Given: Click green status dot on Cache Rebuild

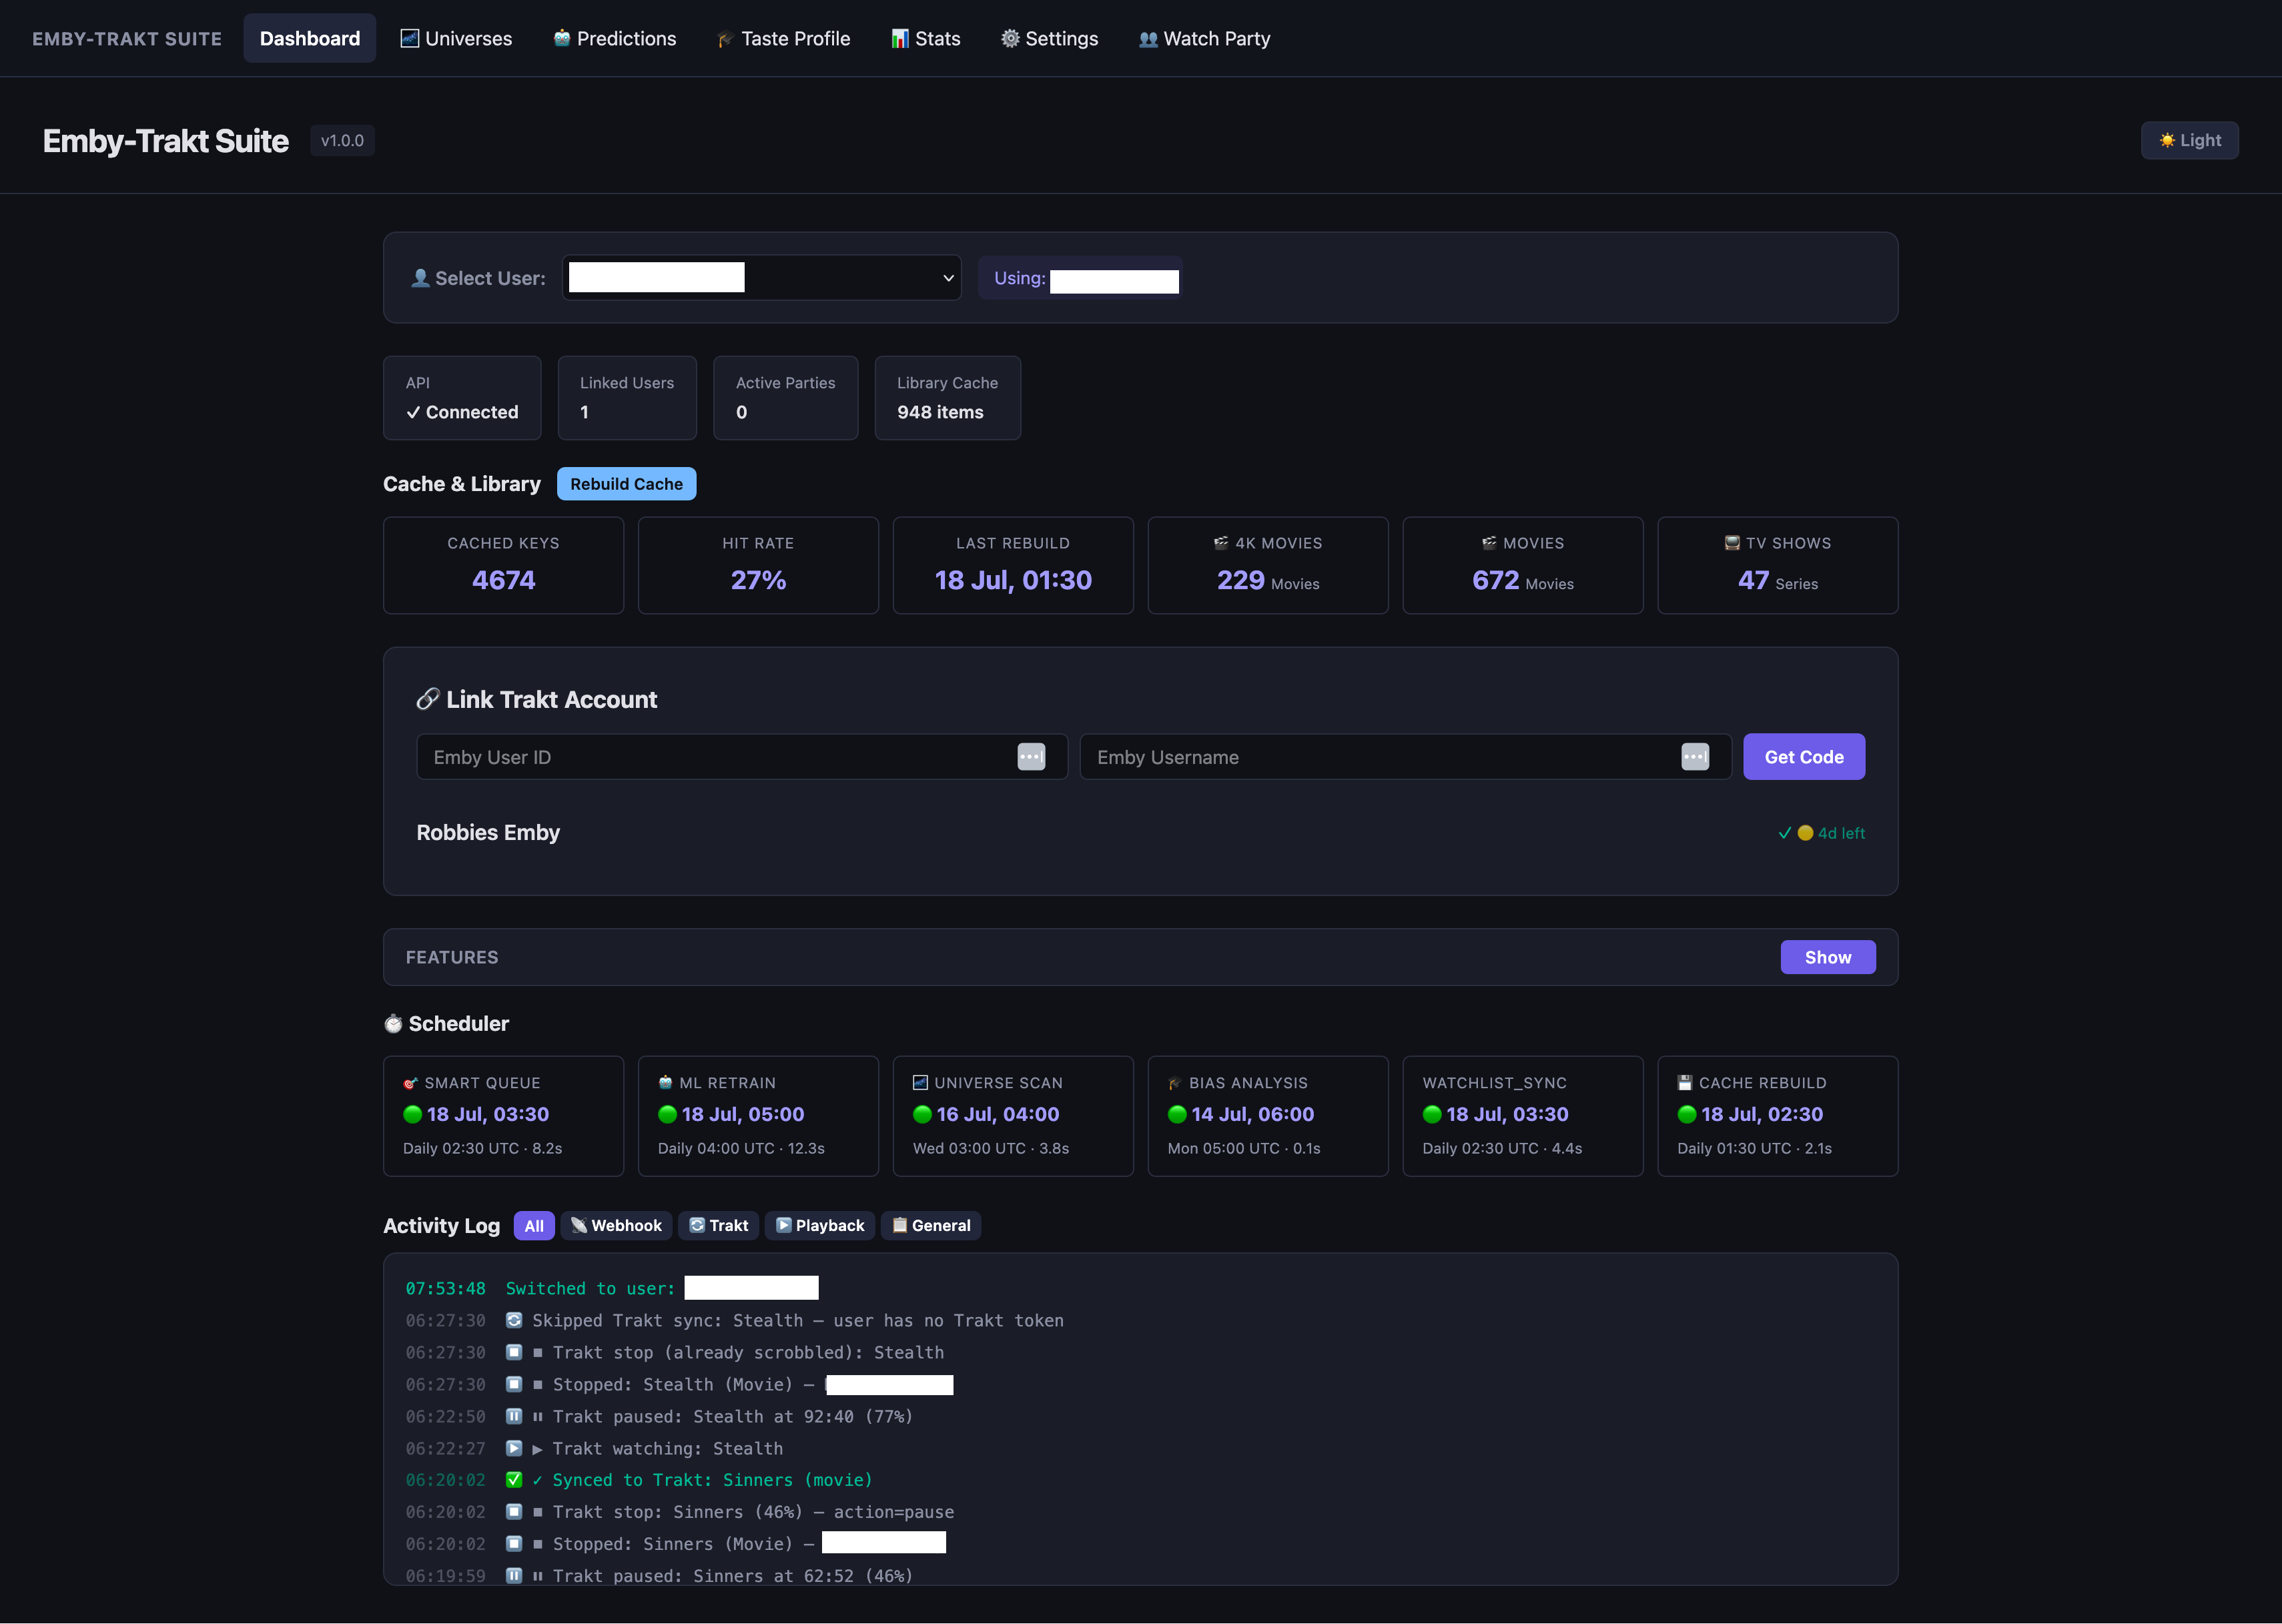Looking at the screenshot, I should (1687, 1114).
